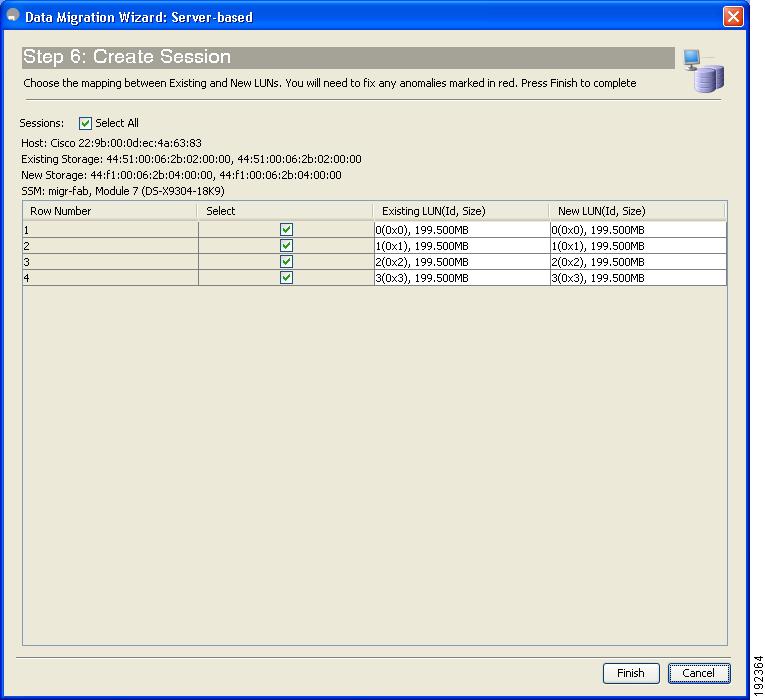The image size is (765, 700).
Task: Click Row Number cell 1
Action: [110, 230]
